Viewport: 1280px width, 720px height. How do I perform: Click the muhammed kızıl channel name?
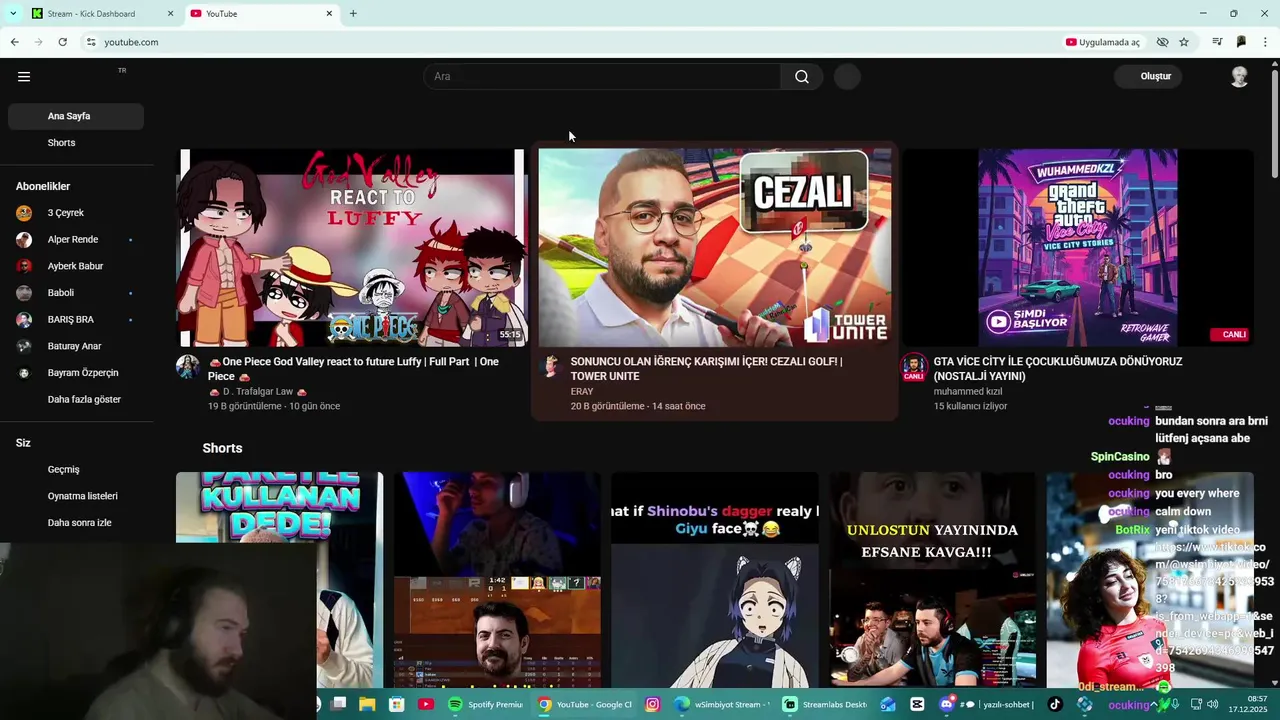coord(967,392)
